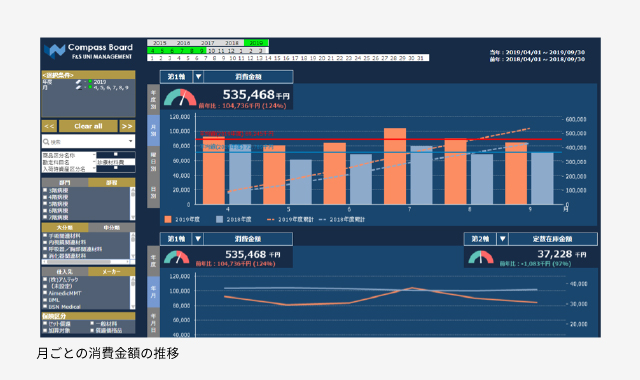Select the 年月 vertical tab in lower chart
Image resolution: width=640 pixels, height=380 pixels.
[153, 291]
